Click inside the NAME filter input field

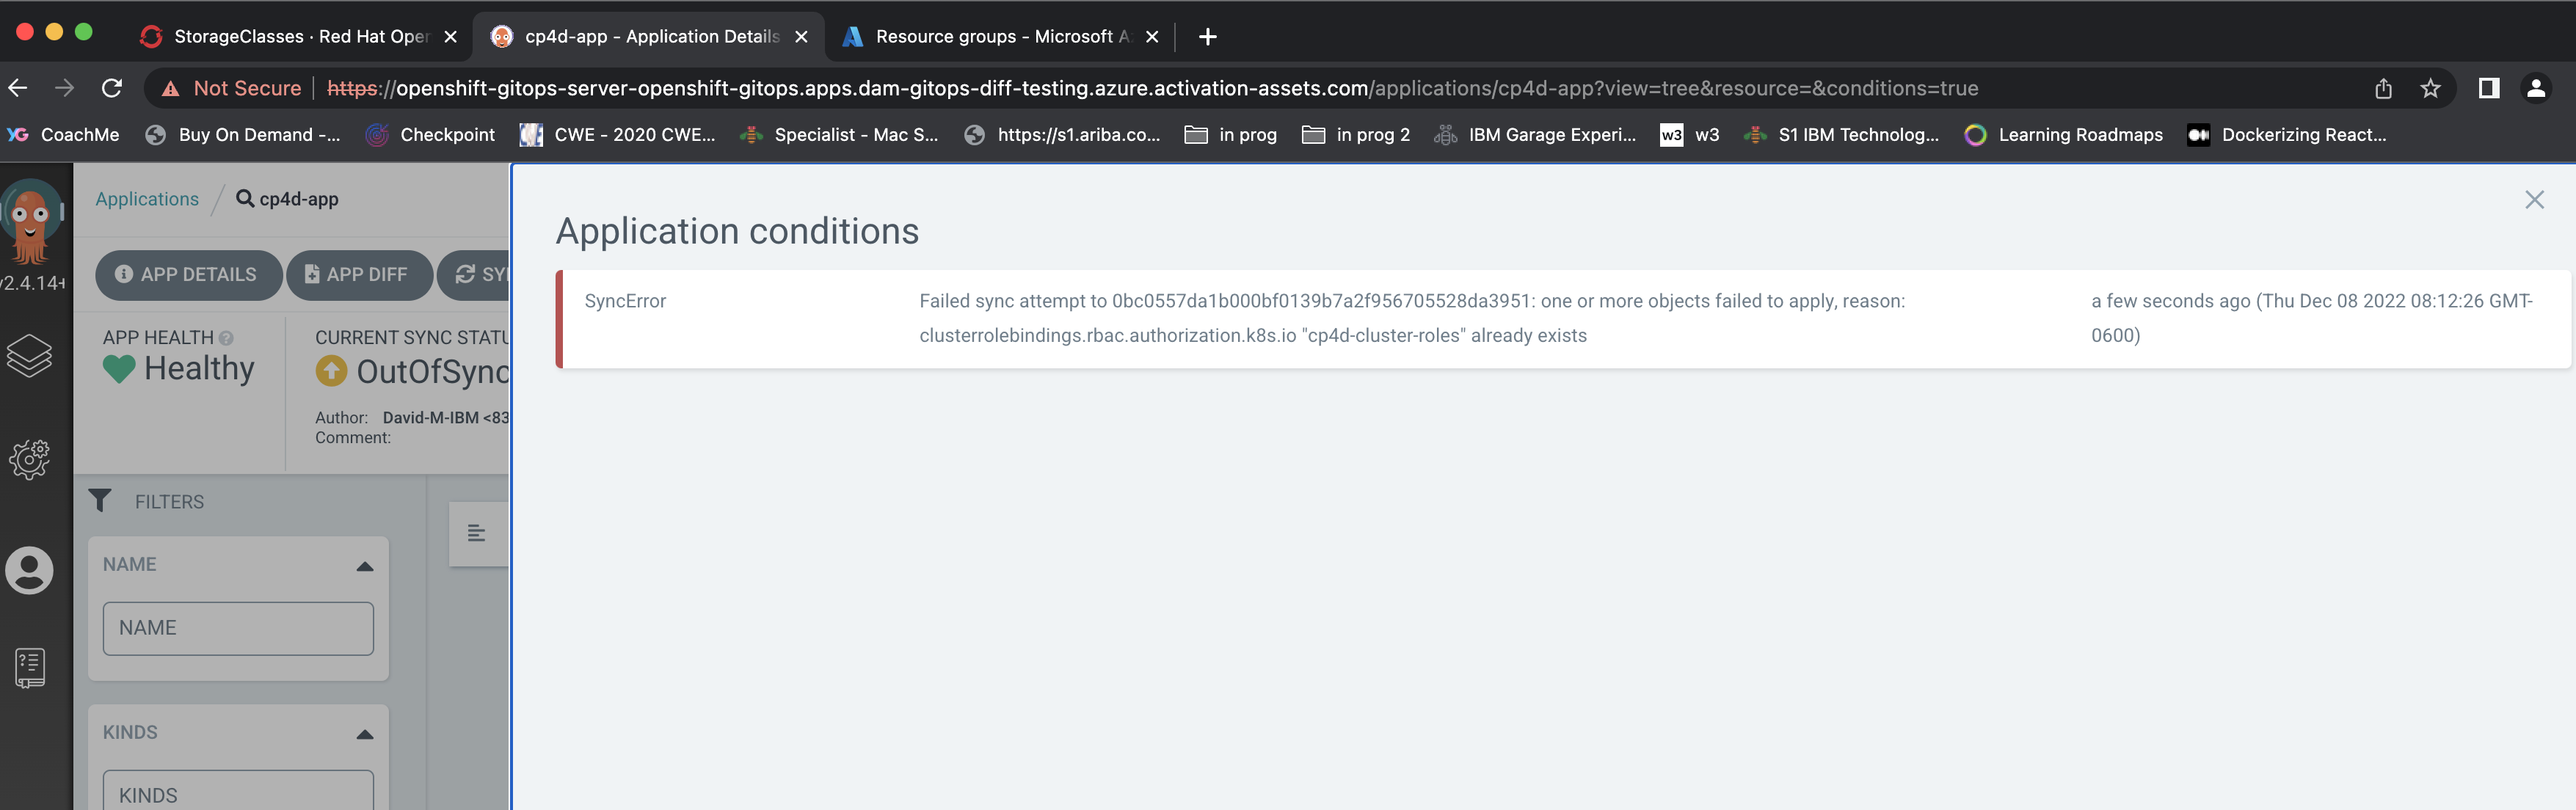pos(237,628)
